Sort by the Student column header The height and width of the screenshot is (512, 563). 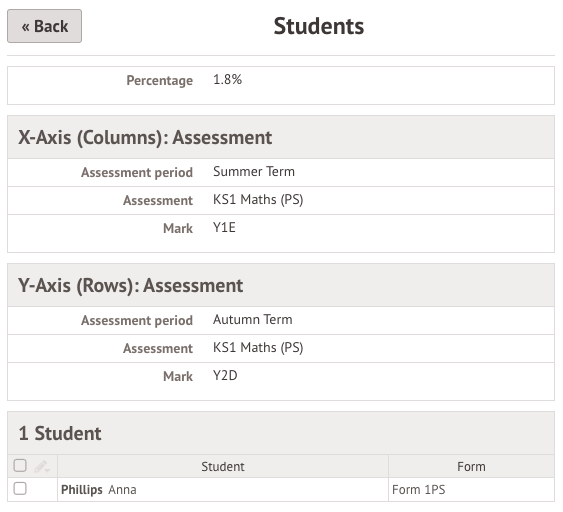point(223,467)
